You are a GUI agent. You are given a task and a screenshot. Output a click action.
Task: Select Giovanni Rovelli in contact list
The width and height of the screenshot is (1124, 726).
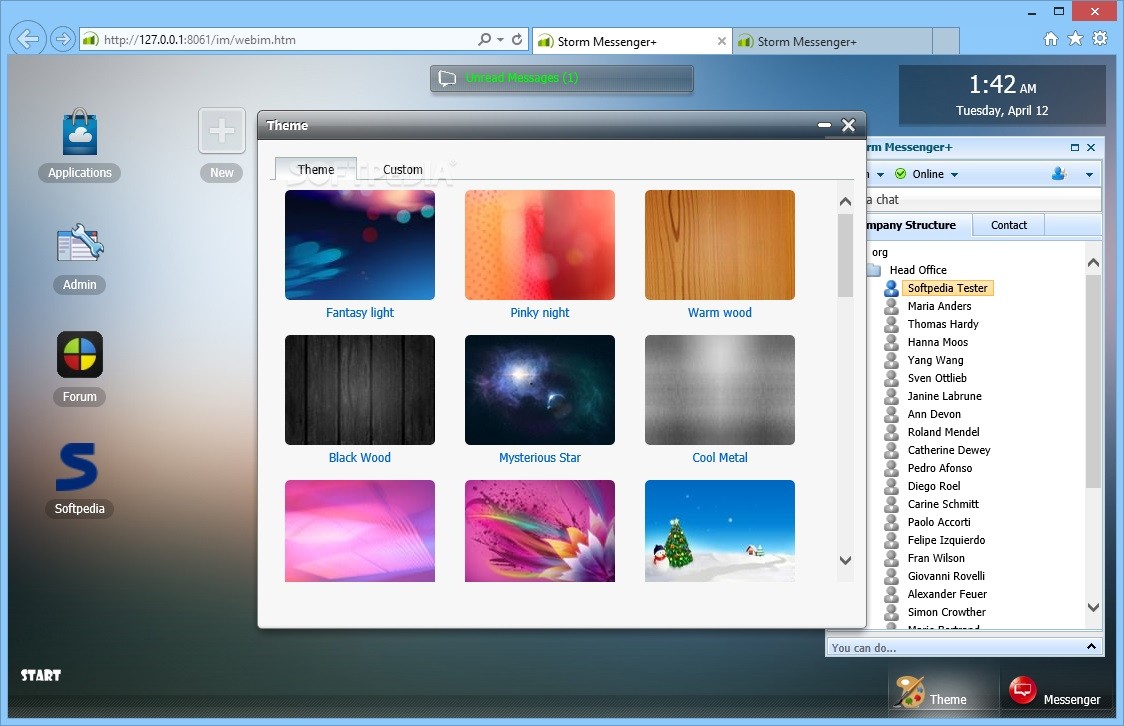pyautogui.click(x=946, y=576)
